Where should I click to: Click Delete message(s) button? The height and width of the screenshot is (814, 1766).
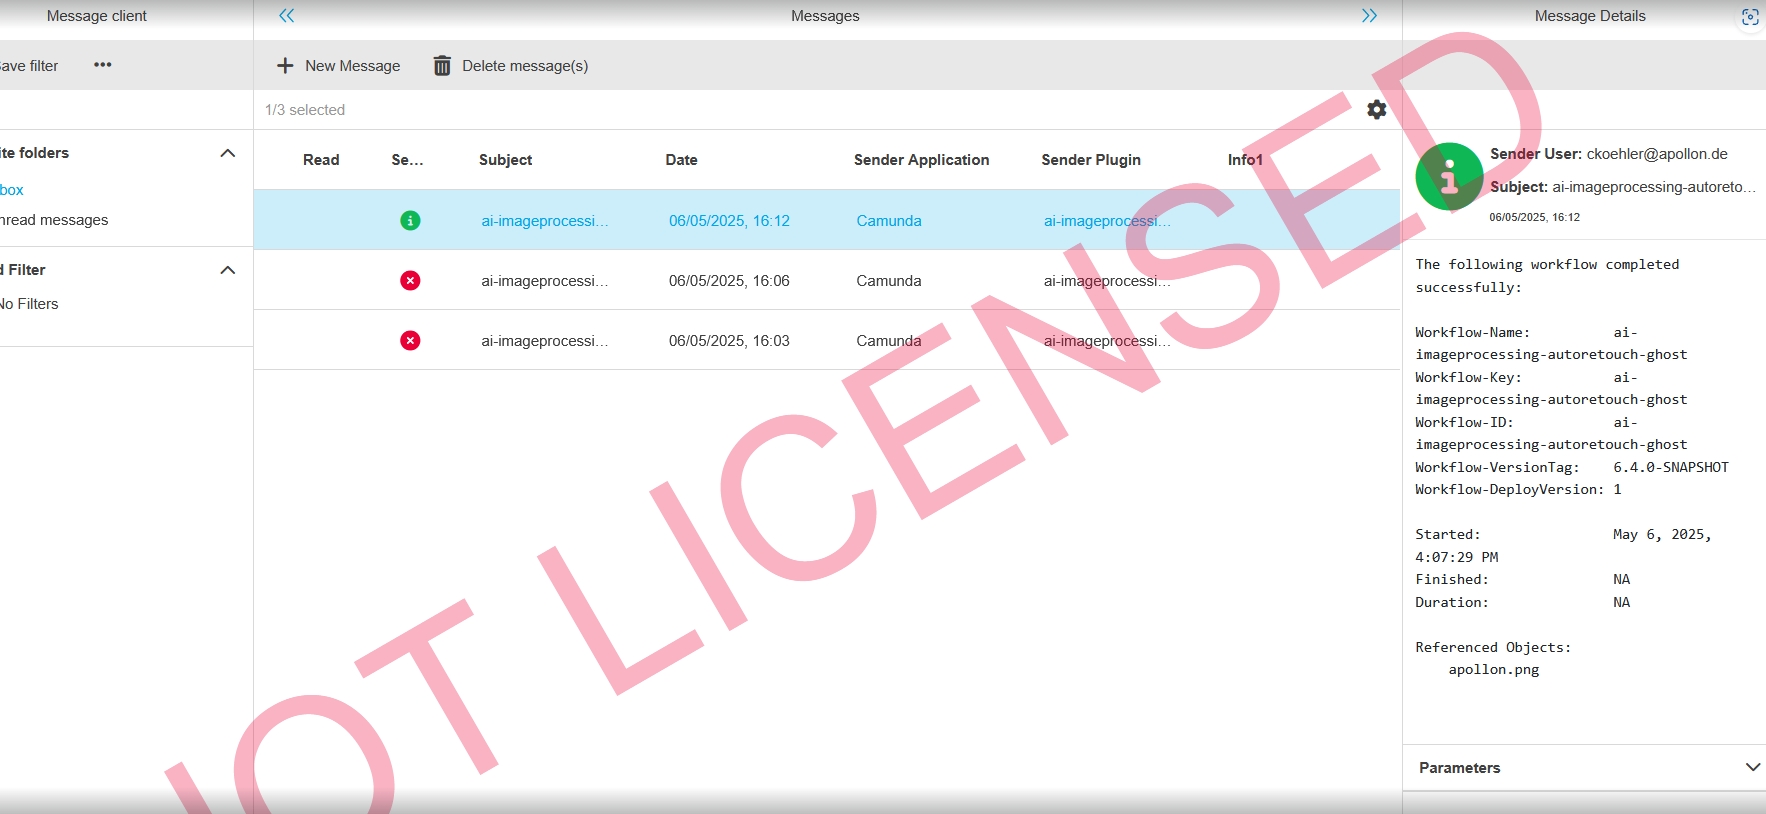[x=510, y=66]
